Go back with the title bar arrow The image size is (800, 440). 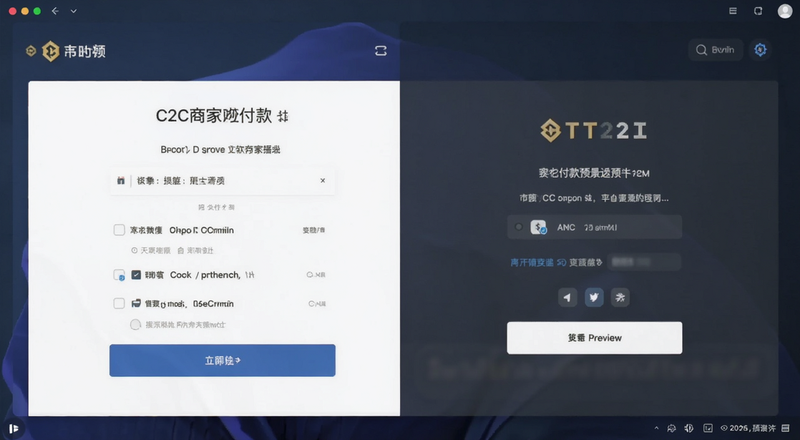click(x=55, y=11)
